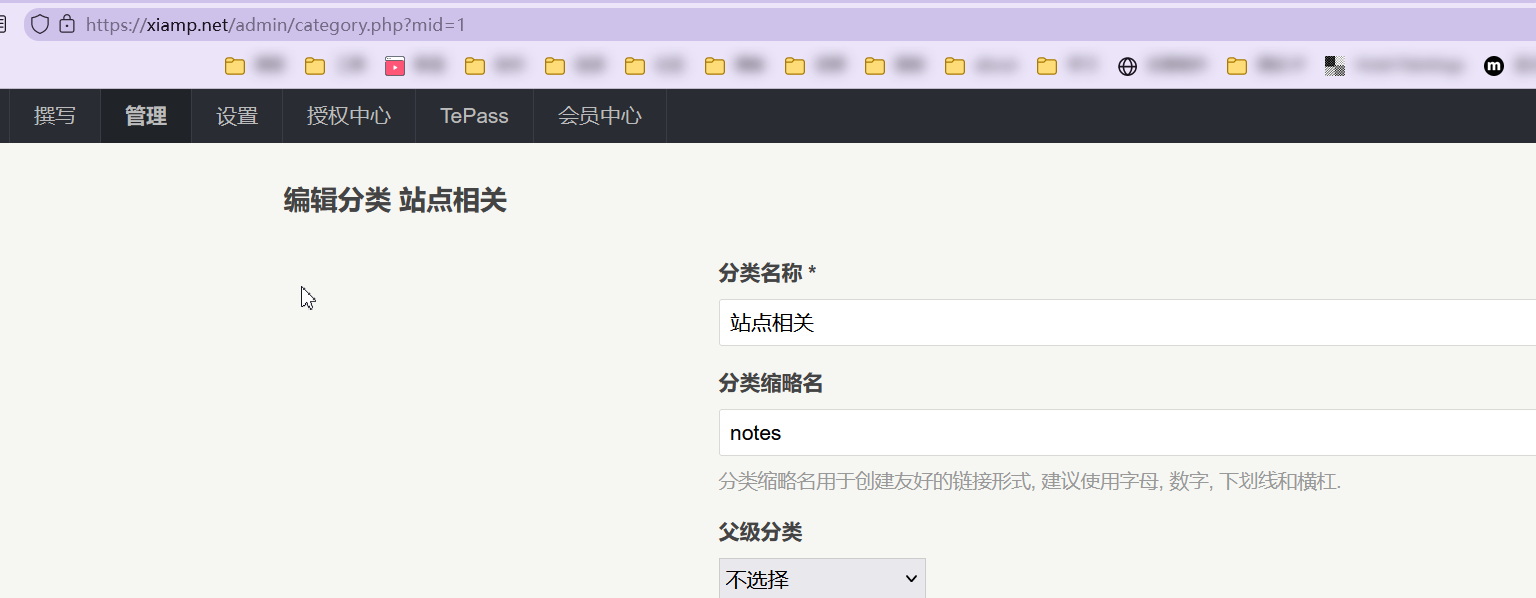This screenshot has height=598, width=1536.
Task: Open the Medium 'm' bookmark icon
Action: coord(1494,66)
